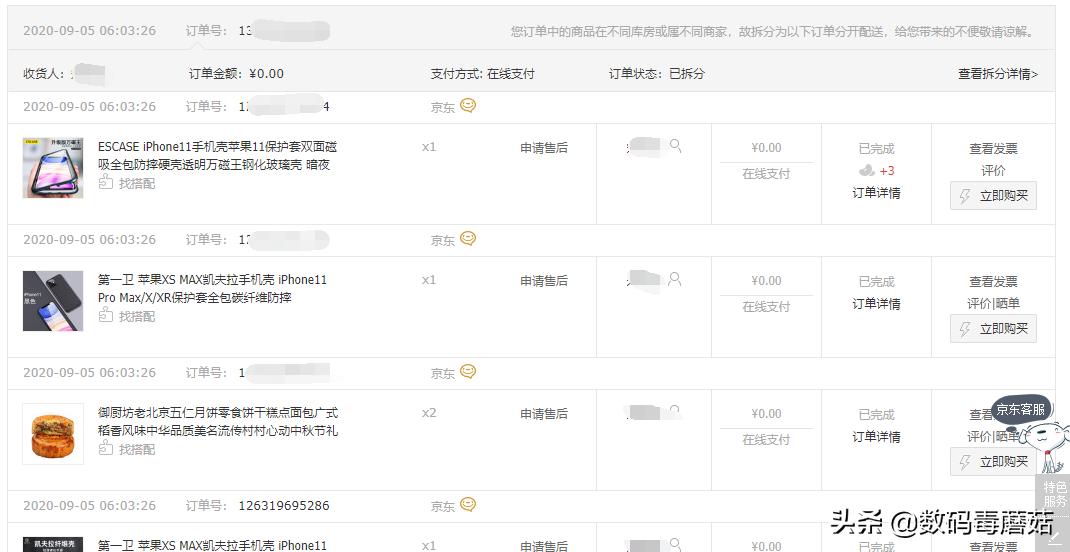The width and height of the screenshot is (1070, 552).
Task: Click 京东 seller label above ESCASE order
Action: coord(442,107)
